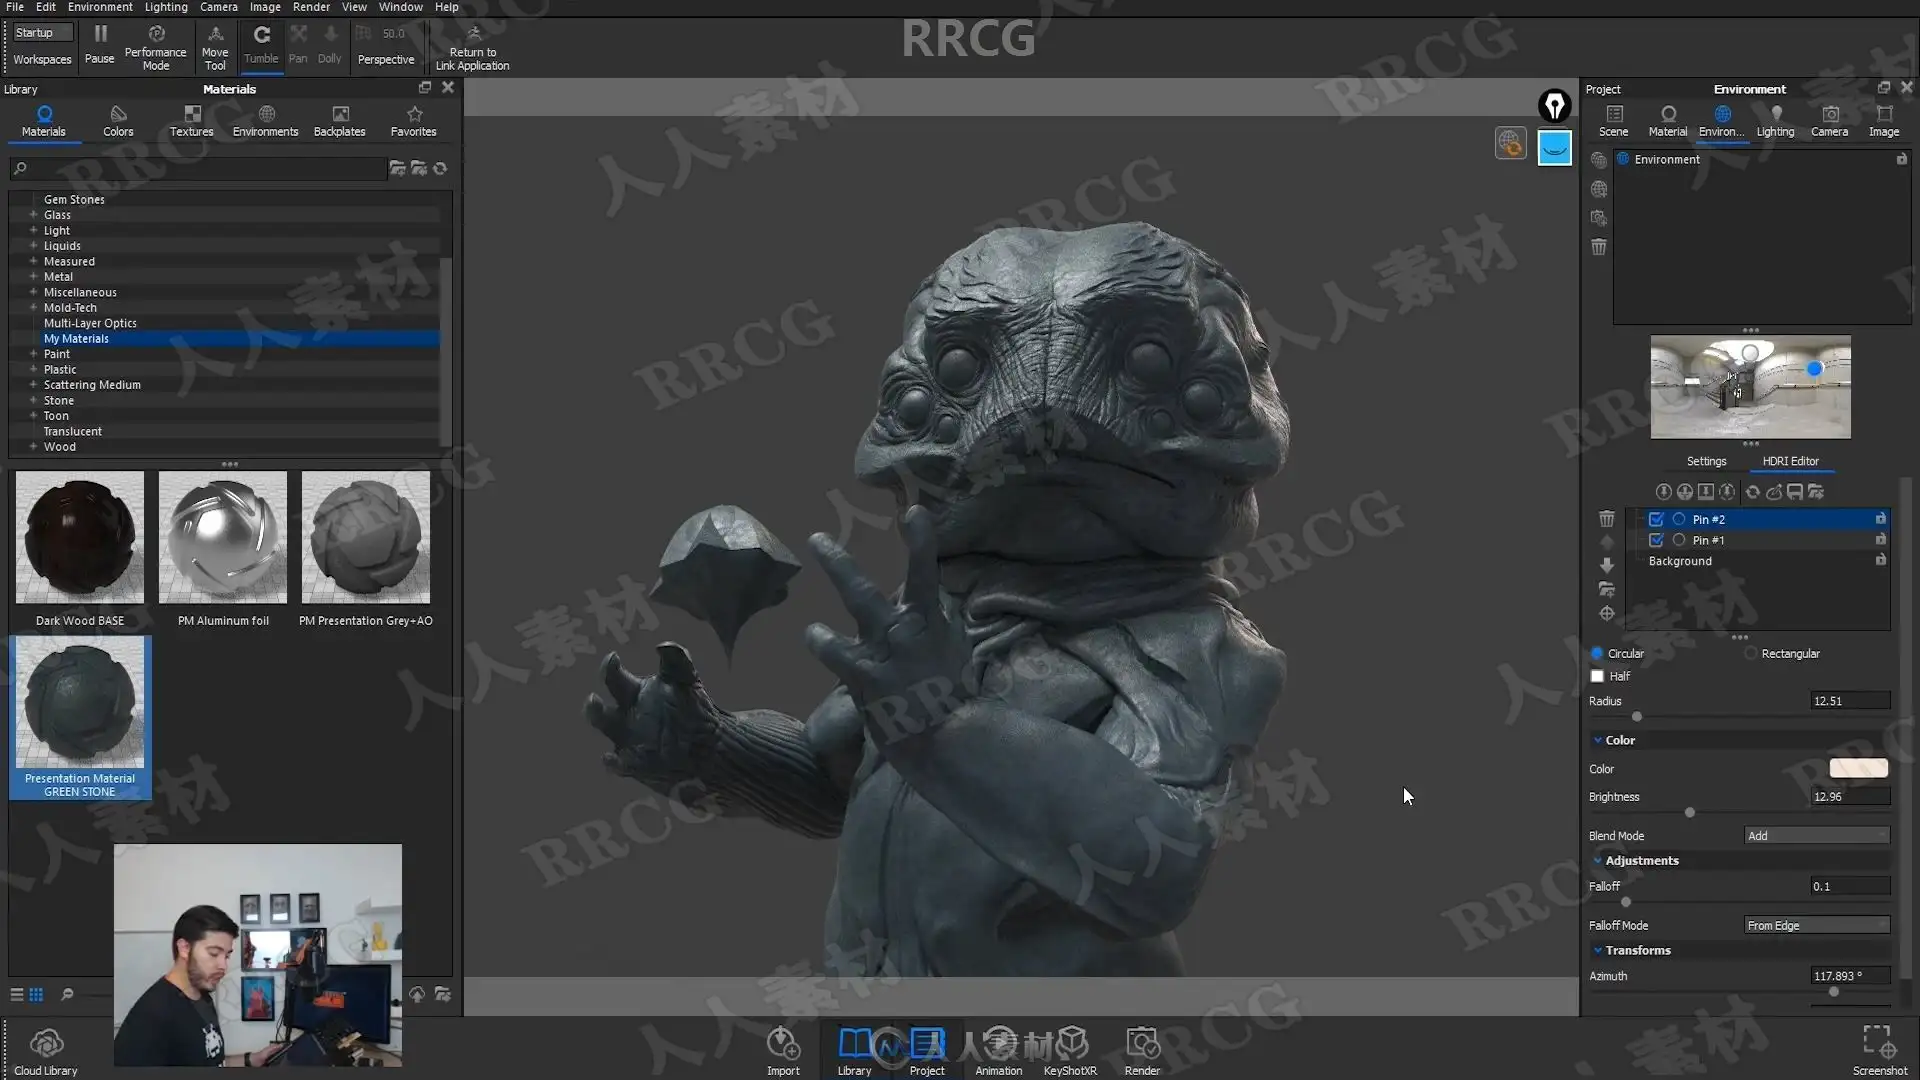The width and height of the screenshot is (1920, 1080).
Task: Collapse the Transforms section
Action: click(1597, 951)
